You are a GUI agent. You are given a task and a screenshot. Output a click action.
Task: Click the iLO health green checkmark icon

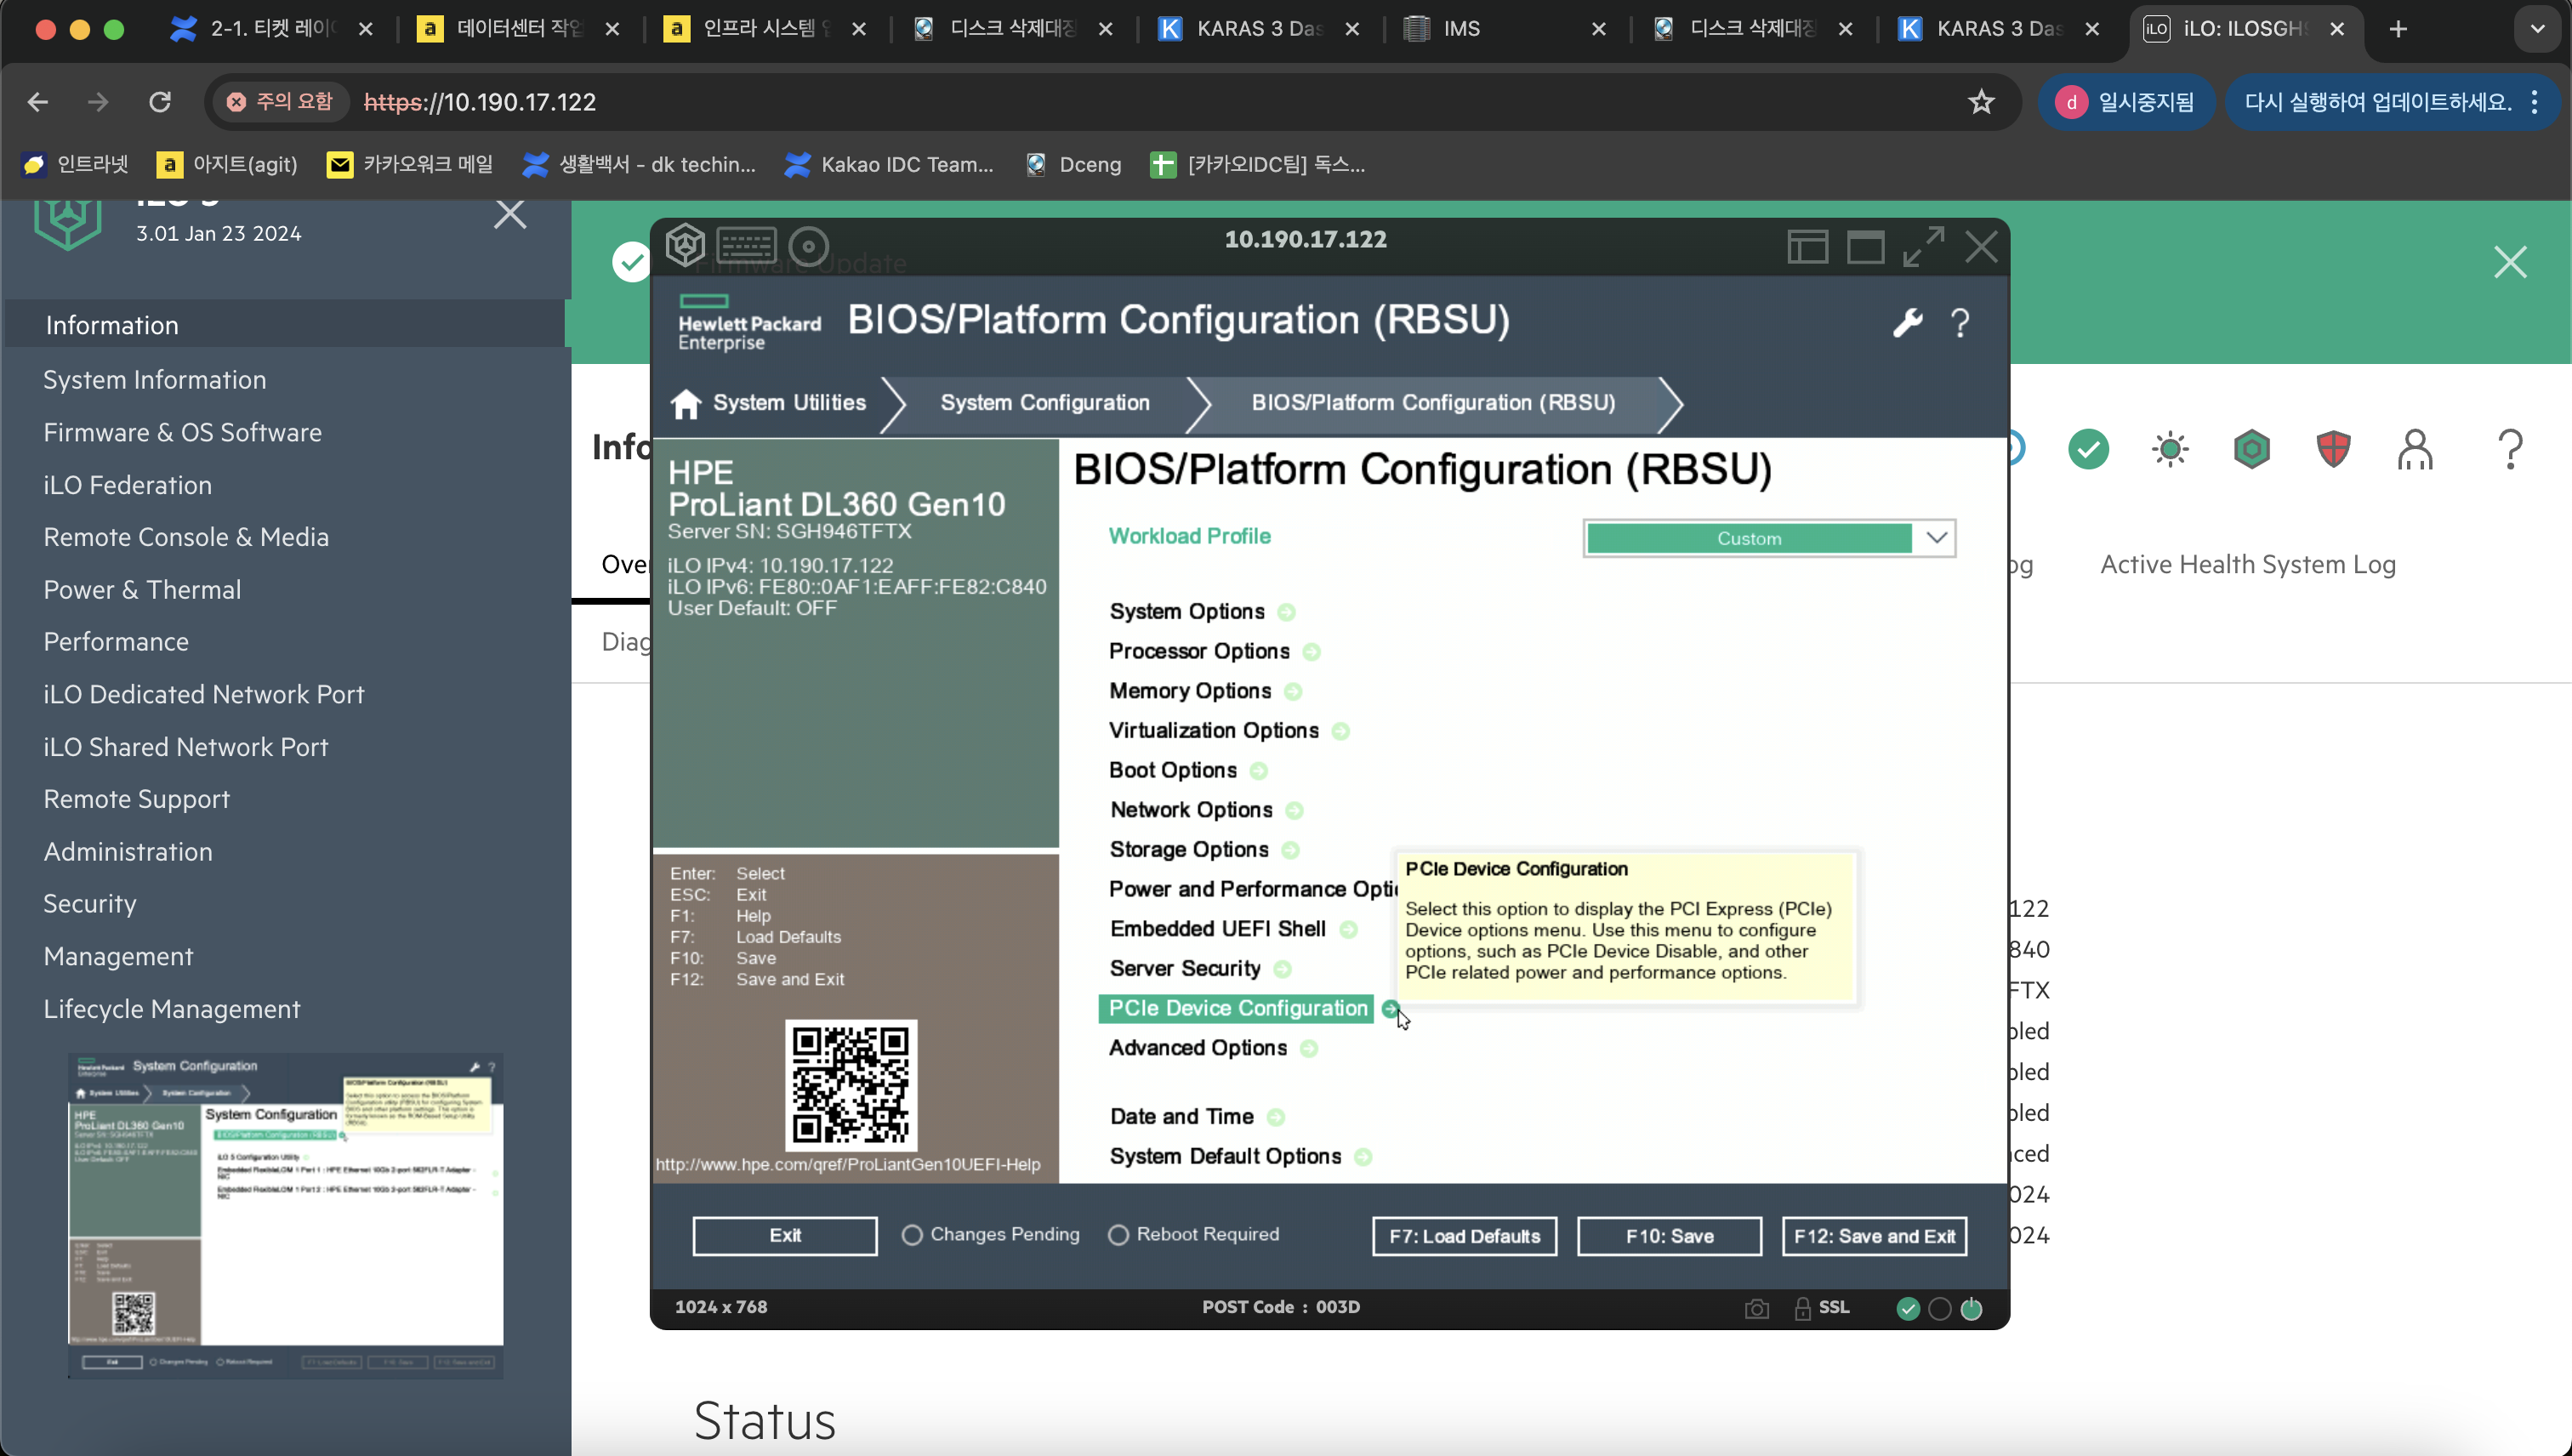2088,449
